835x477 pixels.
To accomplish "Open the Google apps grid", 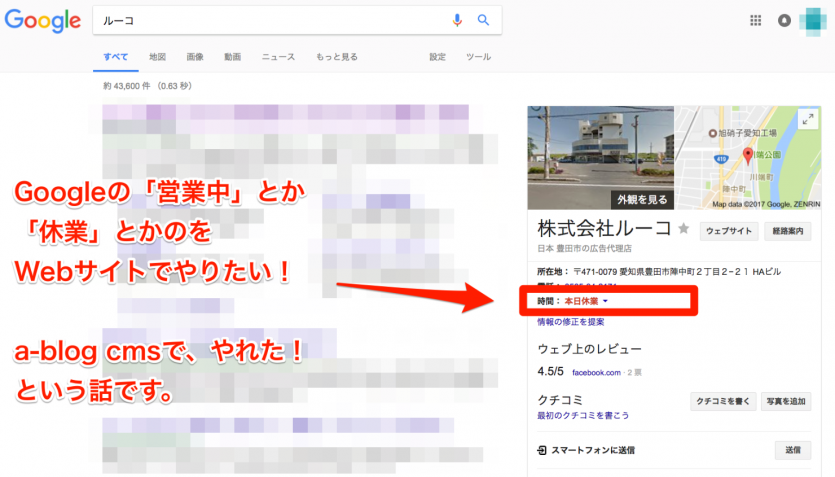I will tap(755, 20).
